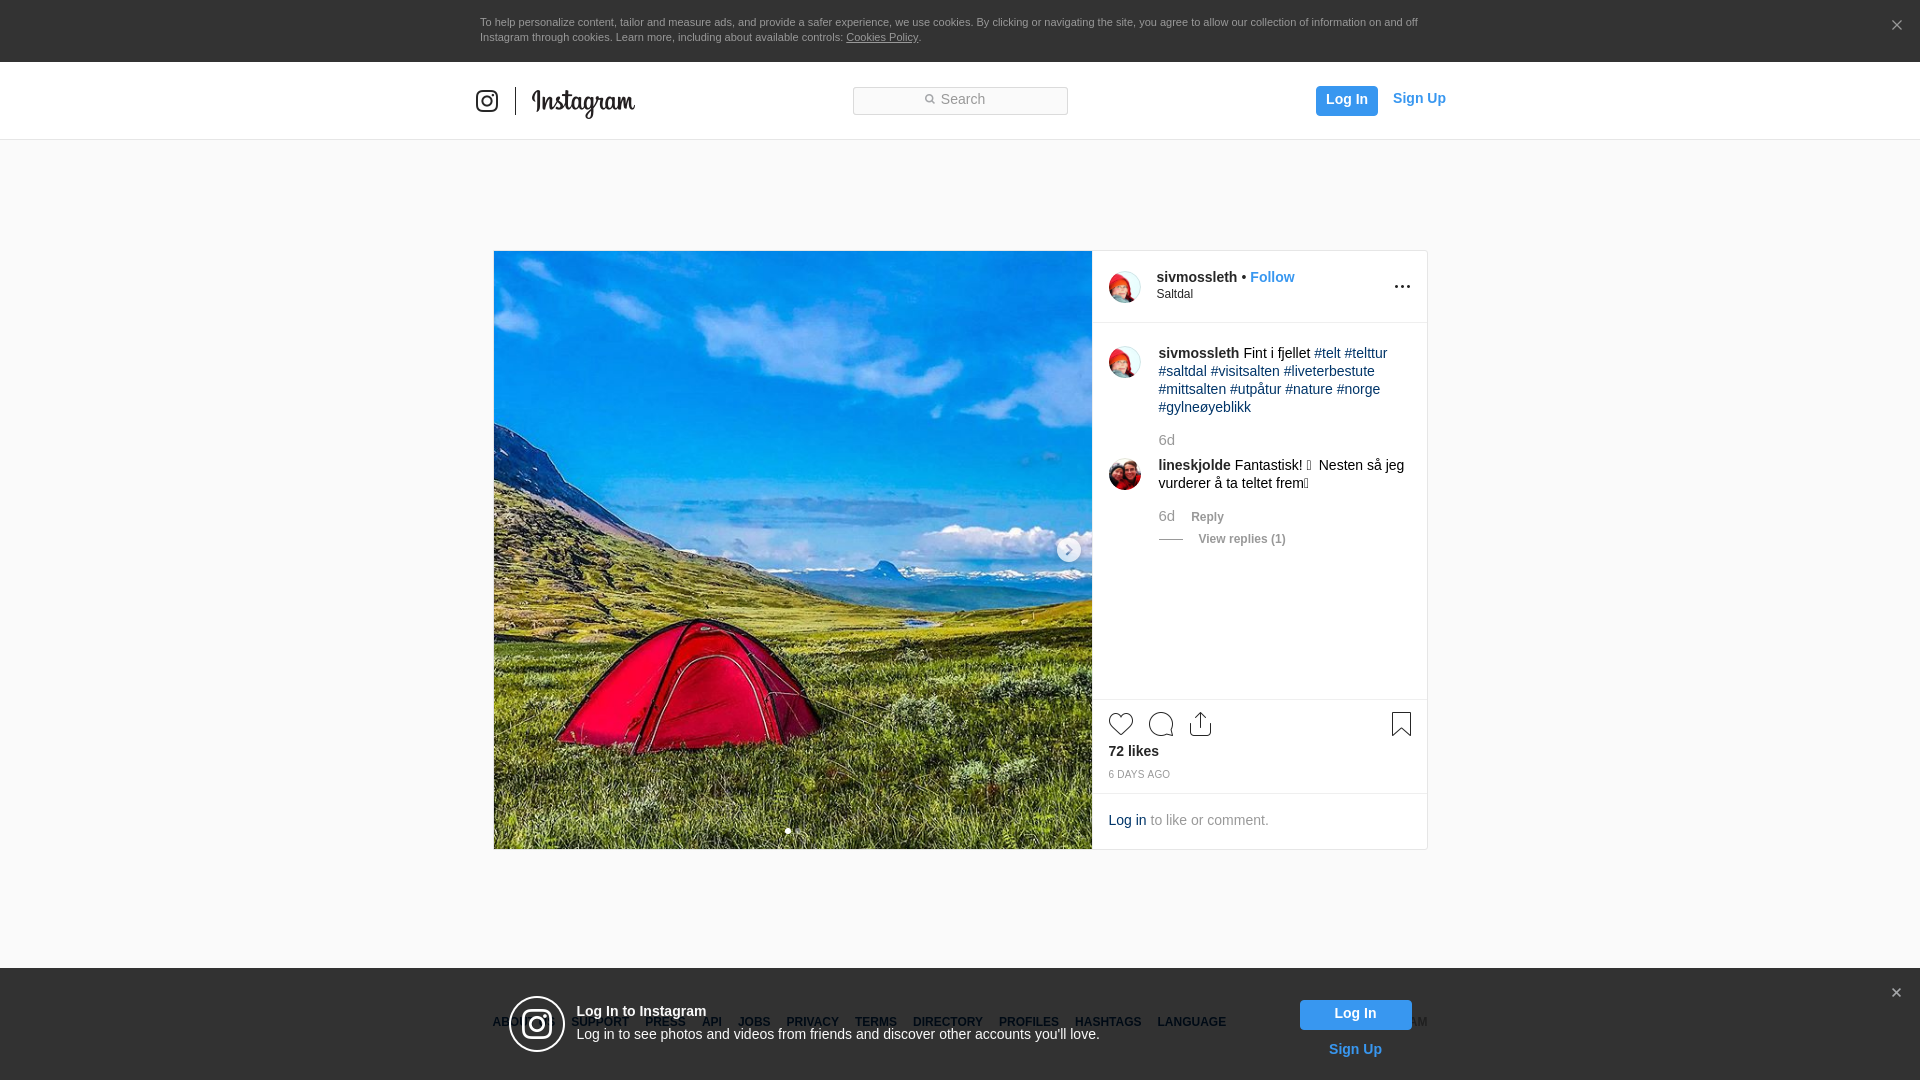Click the heart like icon

click(x=1120, y=724)
